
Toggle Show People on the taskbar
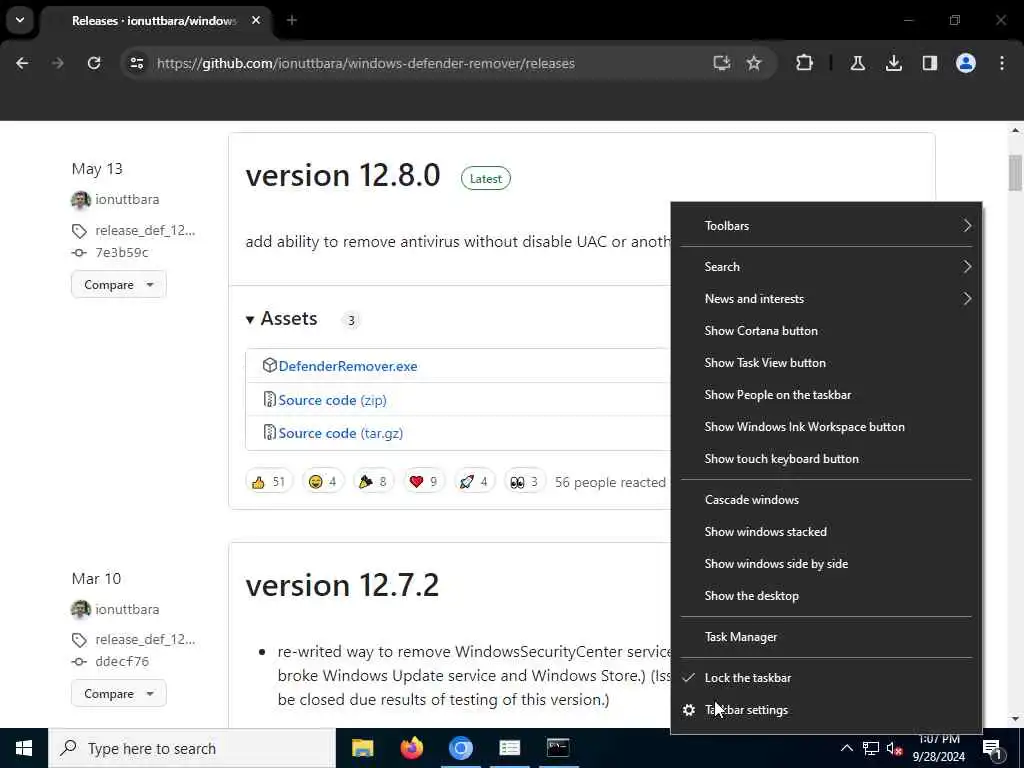[x=826, y=395]
